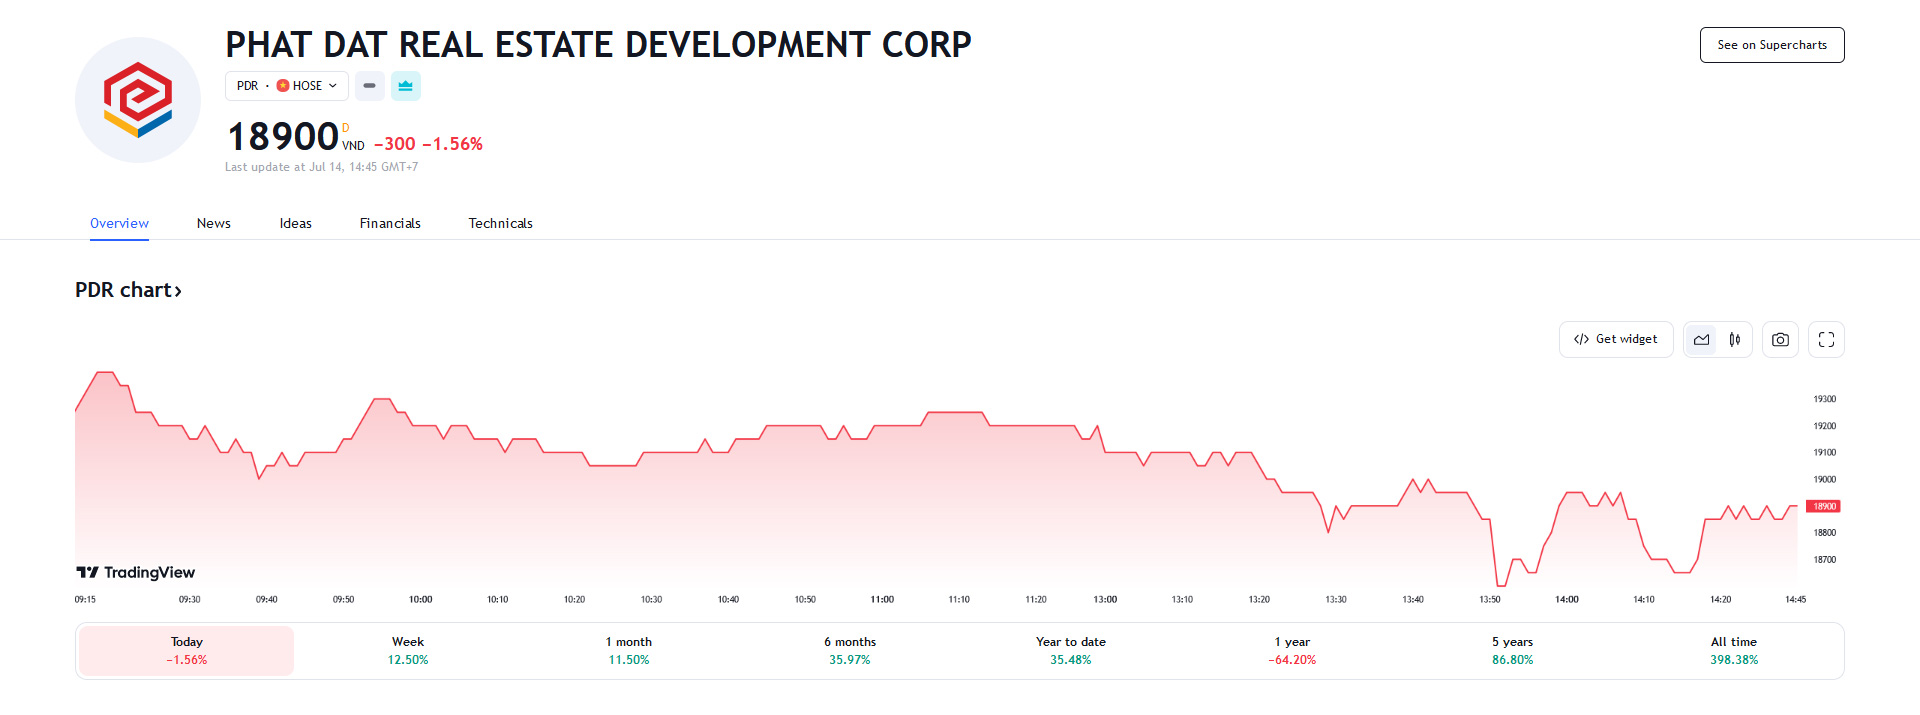Click the TradingView logo on chart
1920x715 pixels.
(x=136, y=572)
